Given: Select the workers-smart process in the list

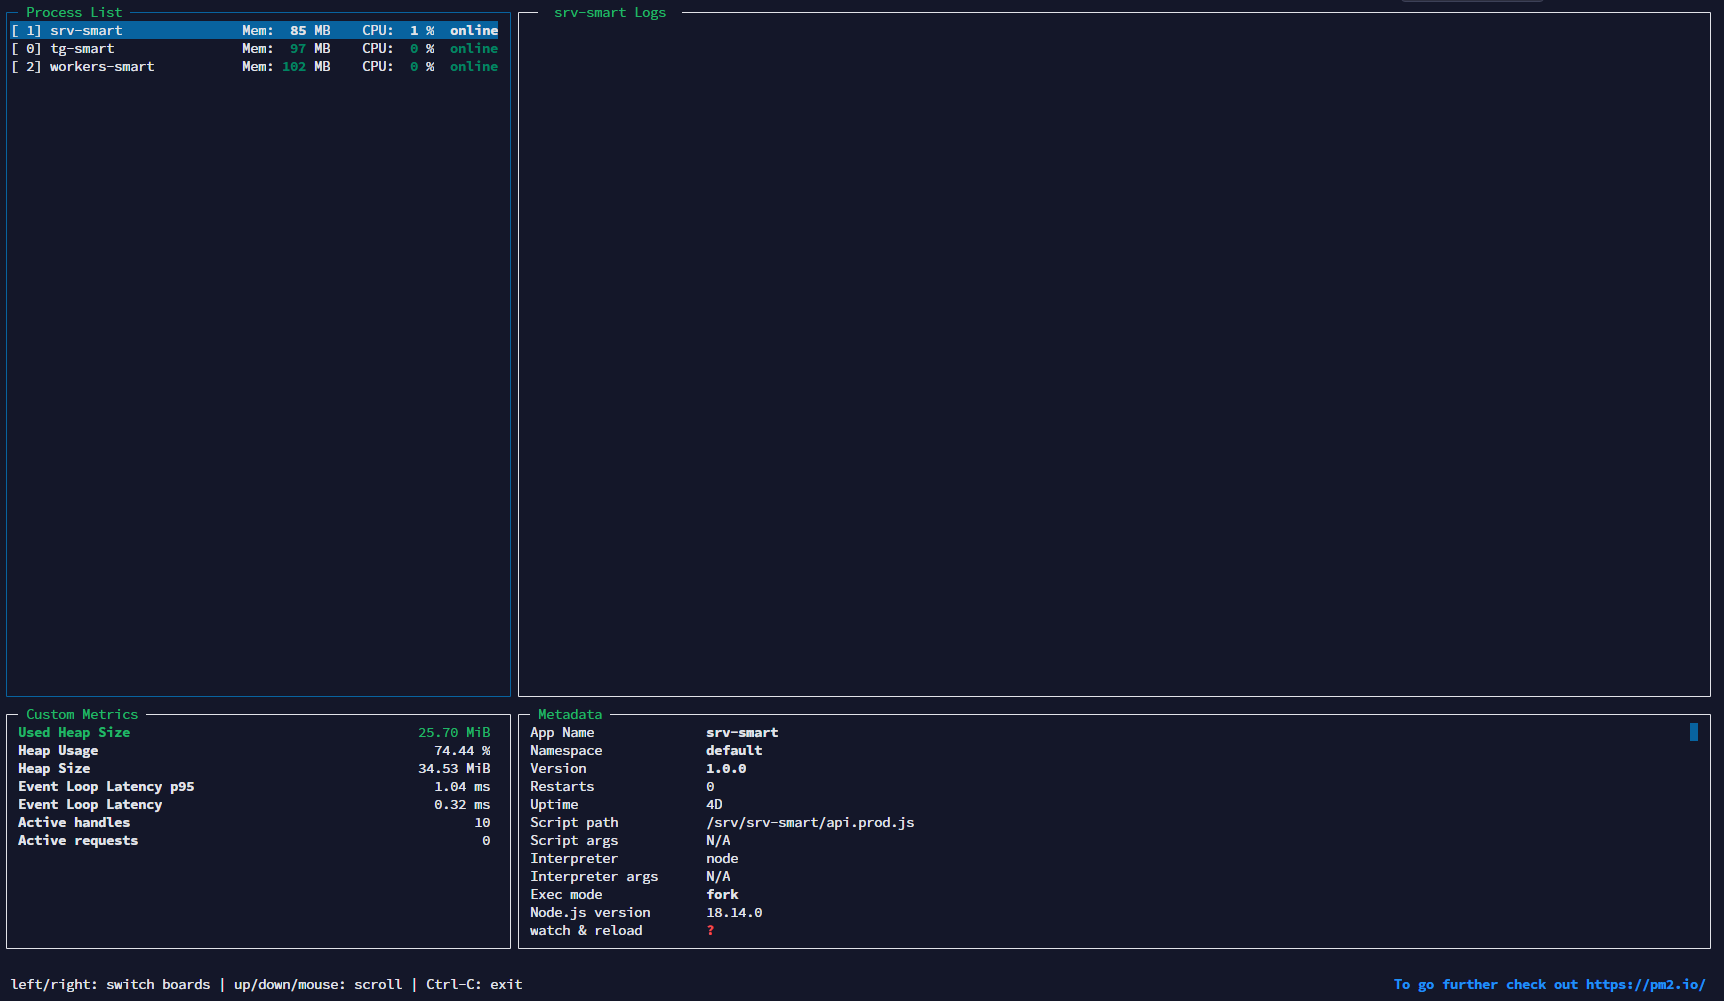Looking at the screenshot, I should [254, 67].
